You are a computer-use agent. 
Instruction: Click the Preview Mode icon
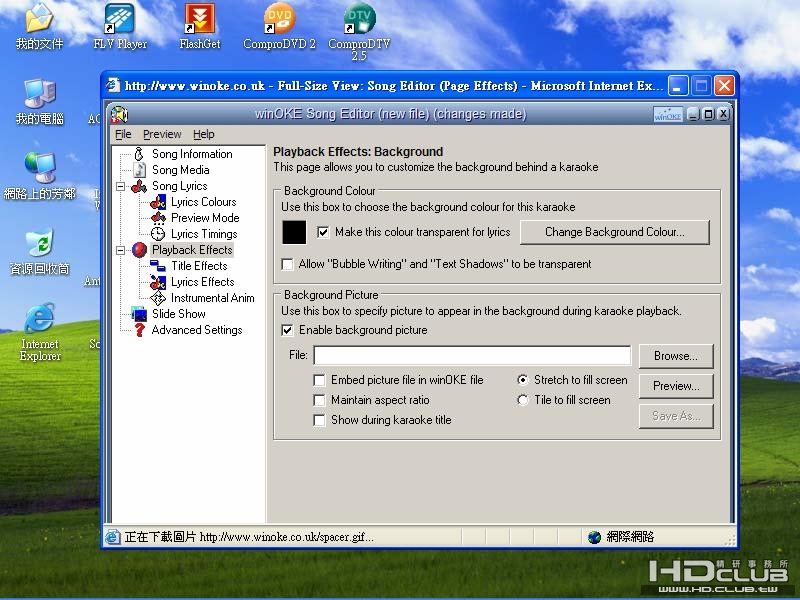158,218
